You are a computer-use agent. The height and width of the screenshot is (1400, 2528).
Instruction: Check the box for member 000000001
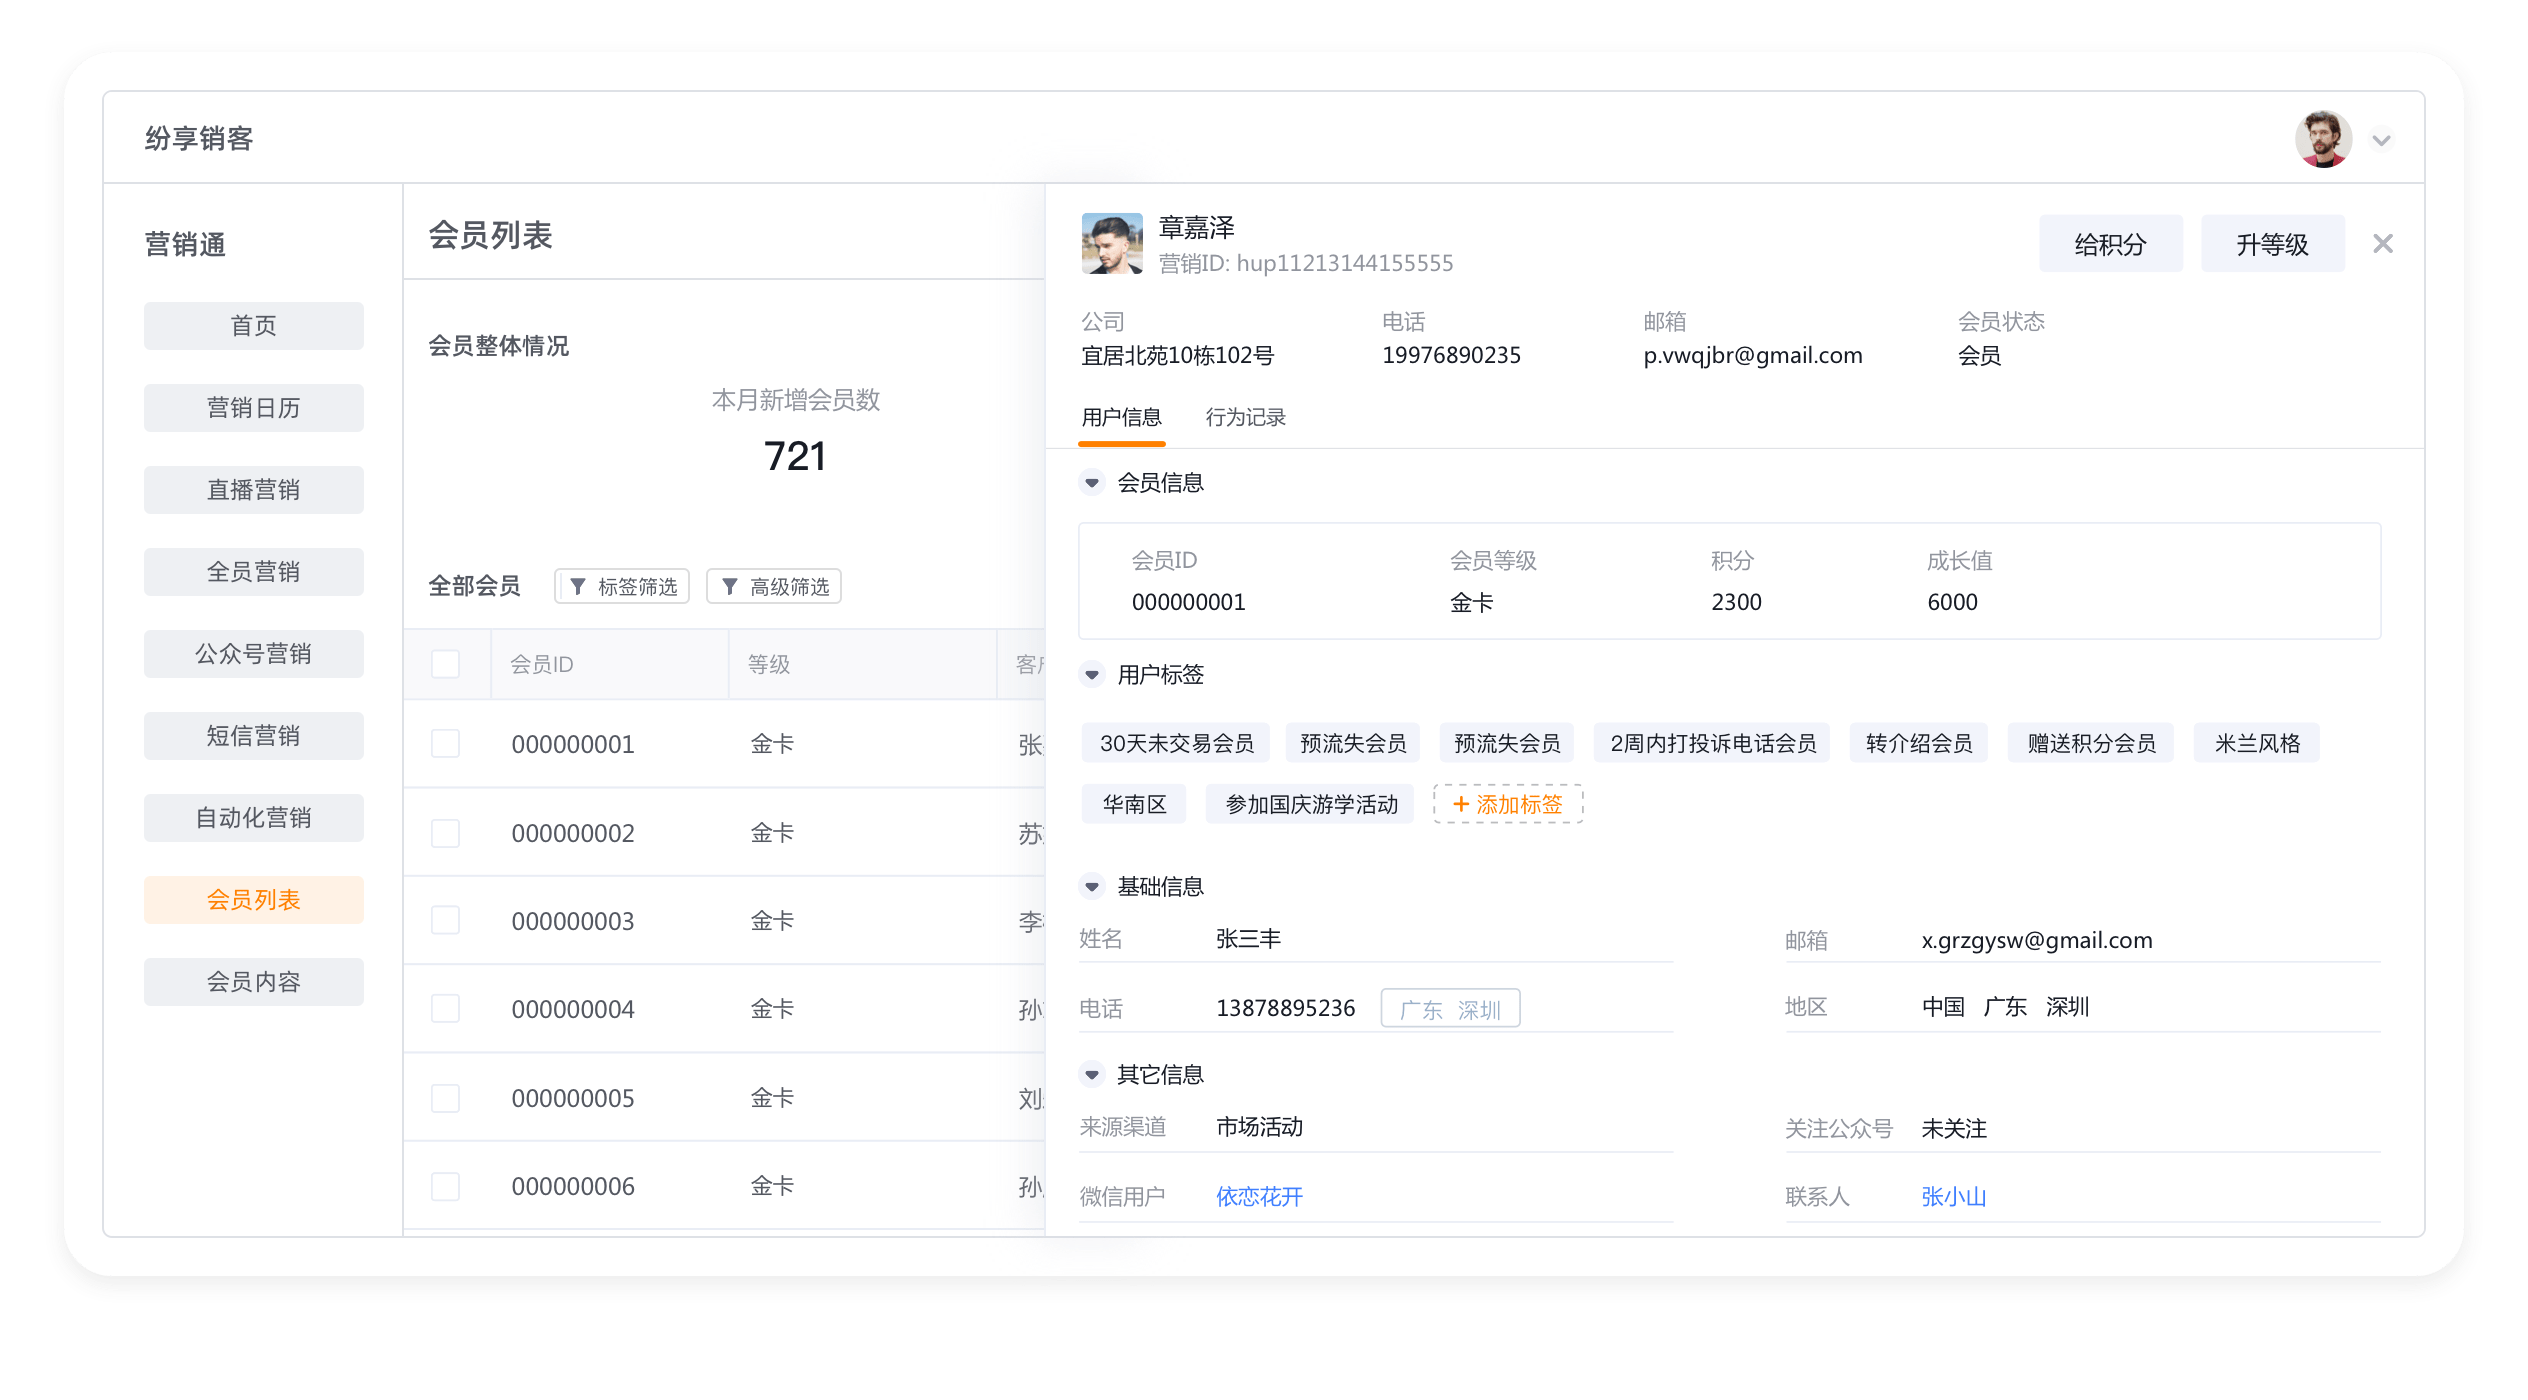(x=445, y=744)
